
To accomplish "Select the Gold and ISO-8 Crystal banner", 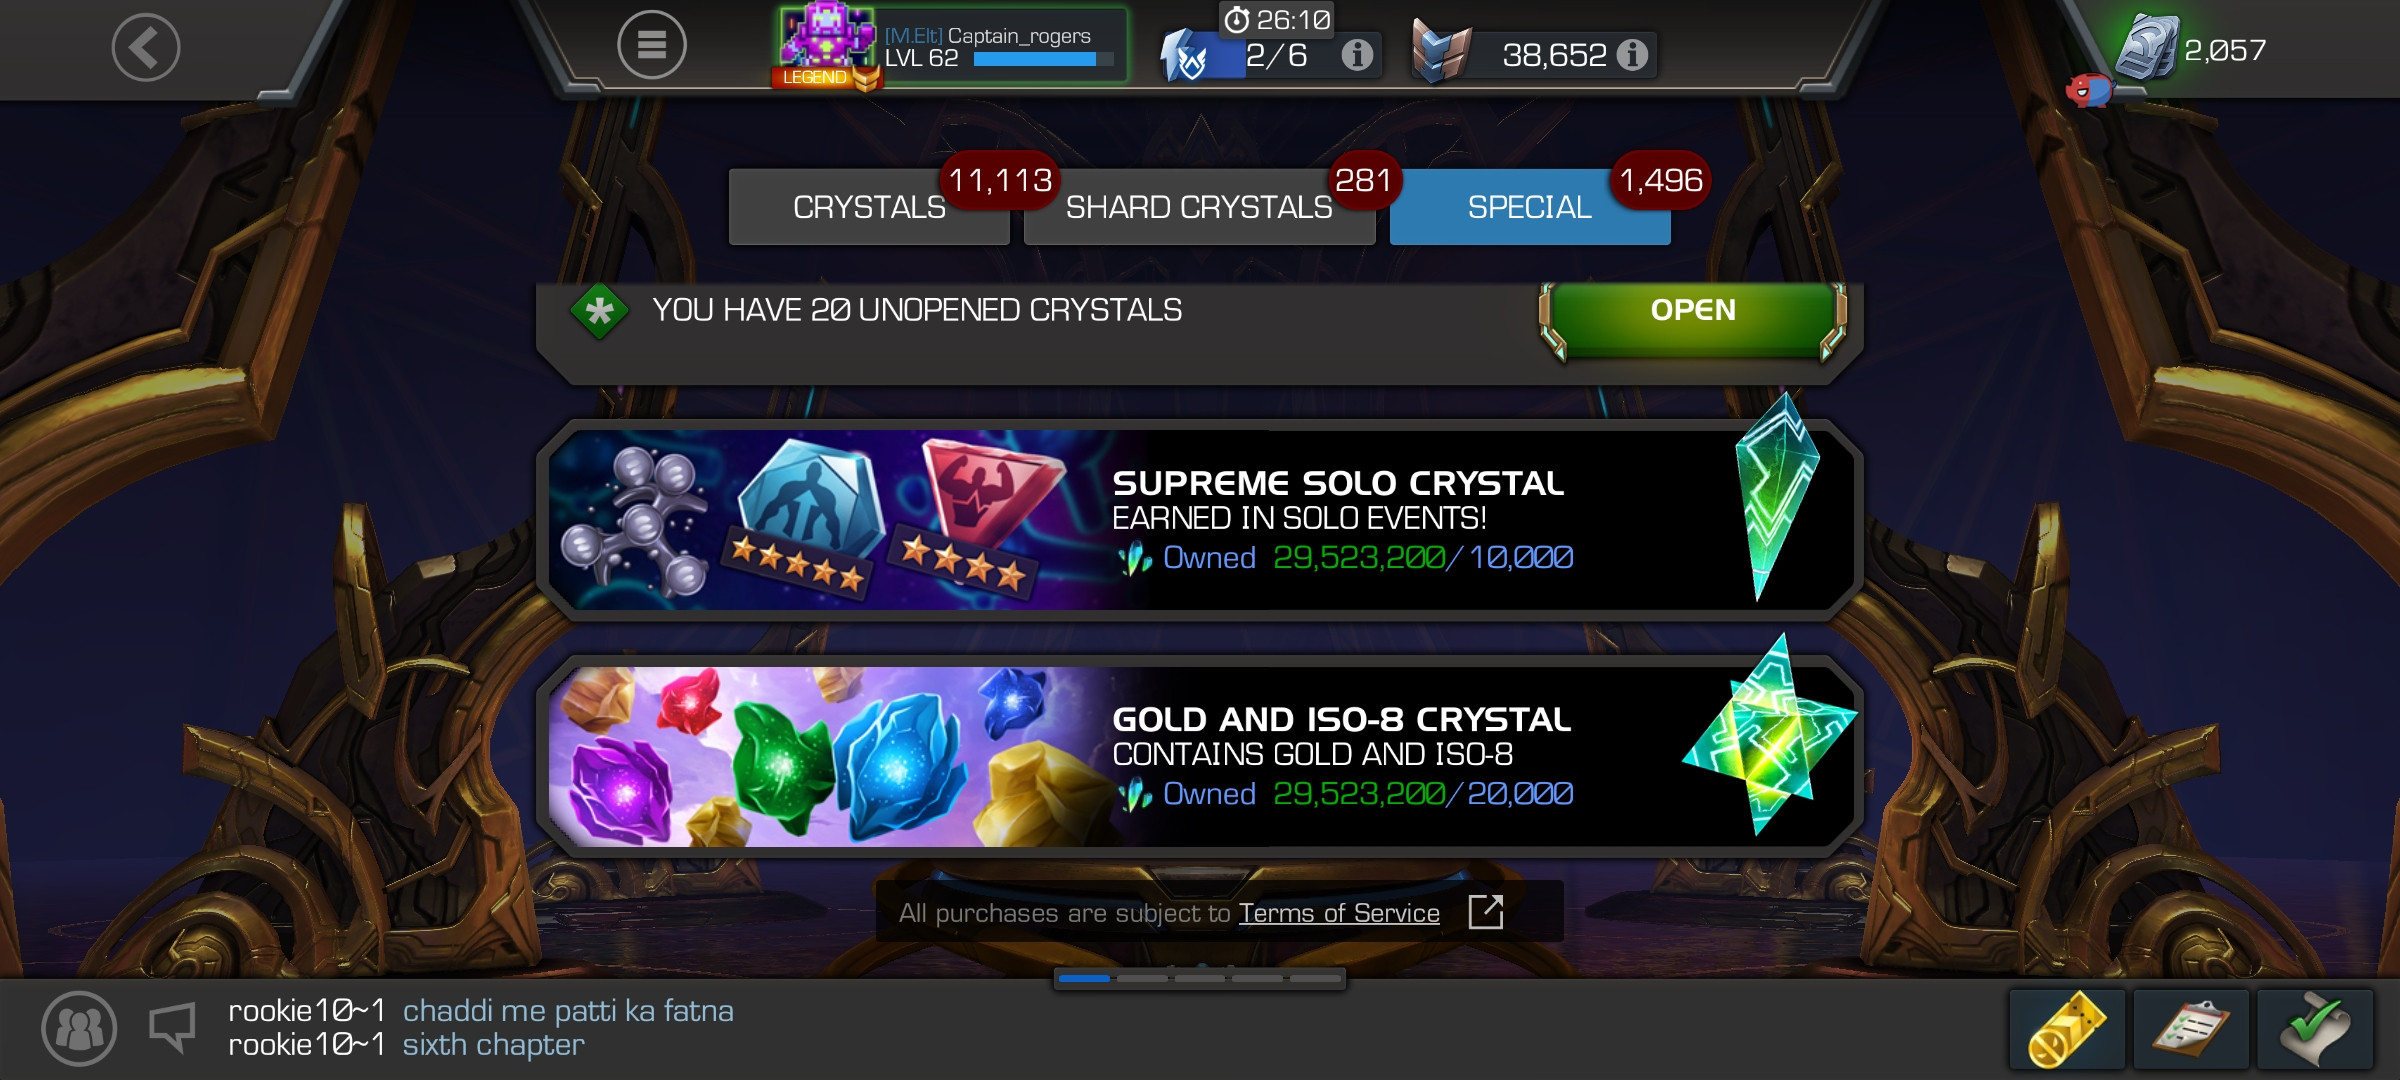I will 1200,756.
